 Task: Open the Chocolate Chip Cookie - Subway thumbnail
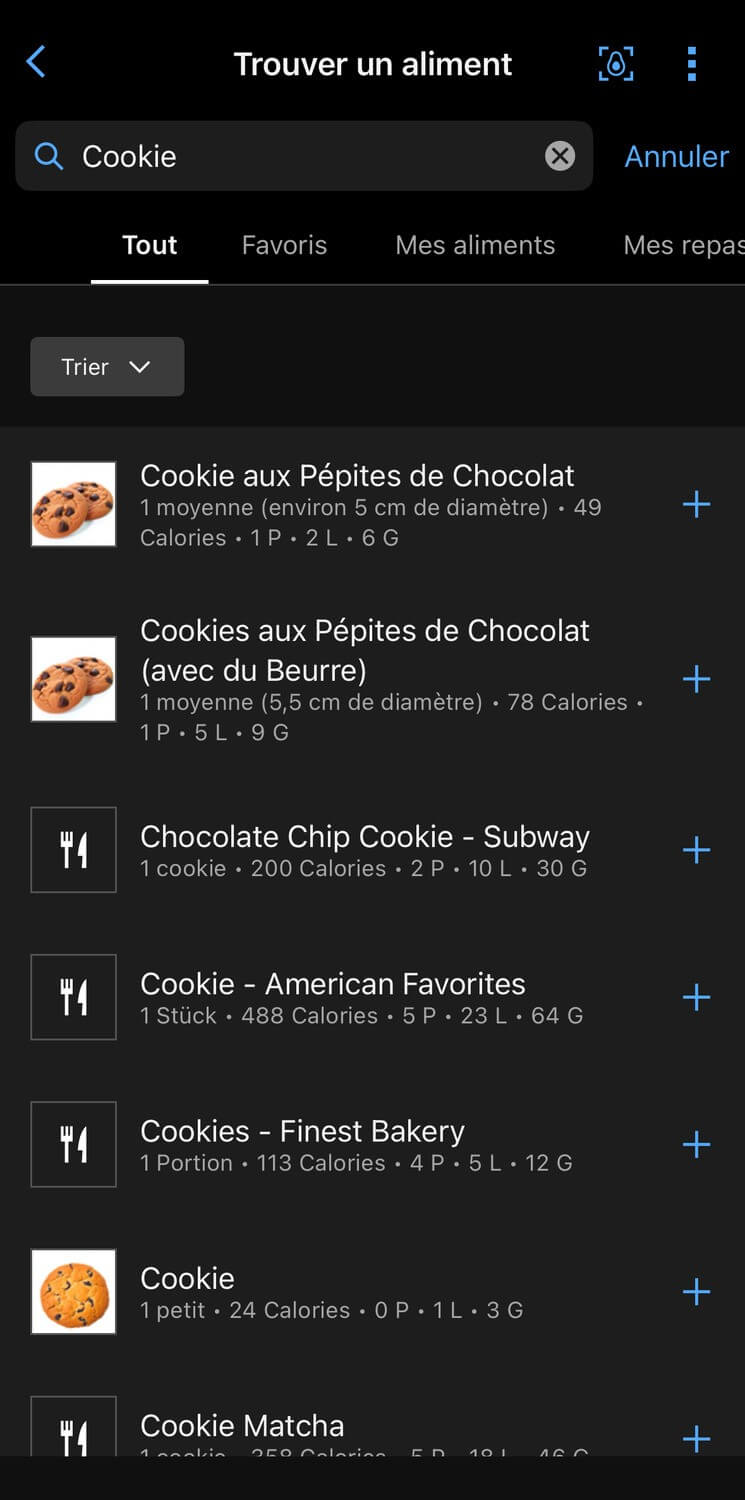[74, 850]
